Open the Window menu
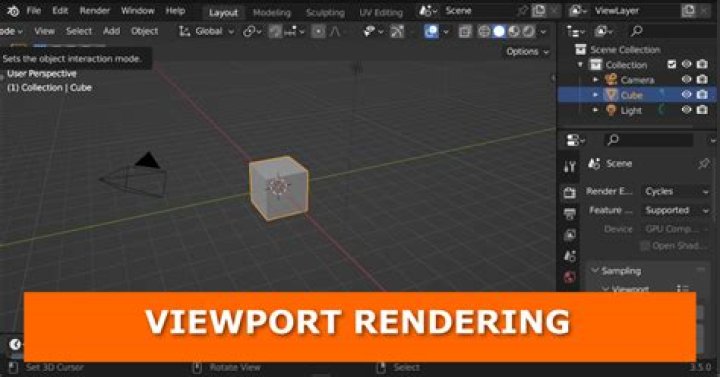Screen dimensions: 720x377 [137, 11]
